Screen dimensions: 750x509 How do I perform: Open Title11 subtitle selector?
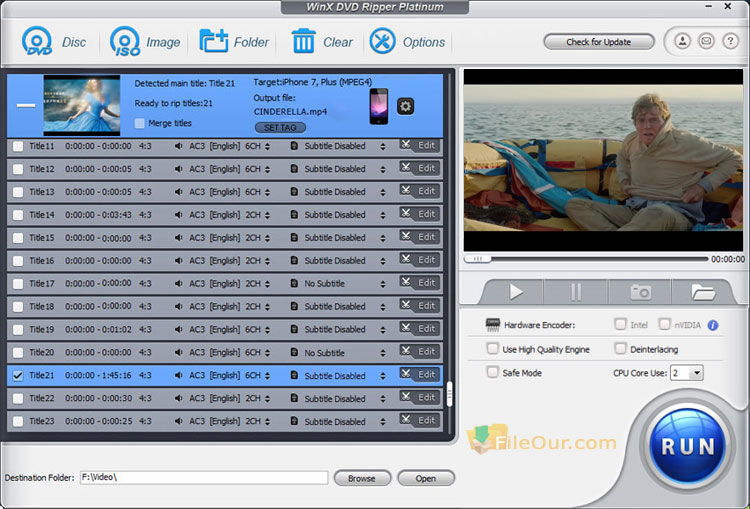(383, 146)
